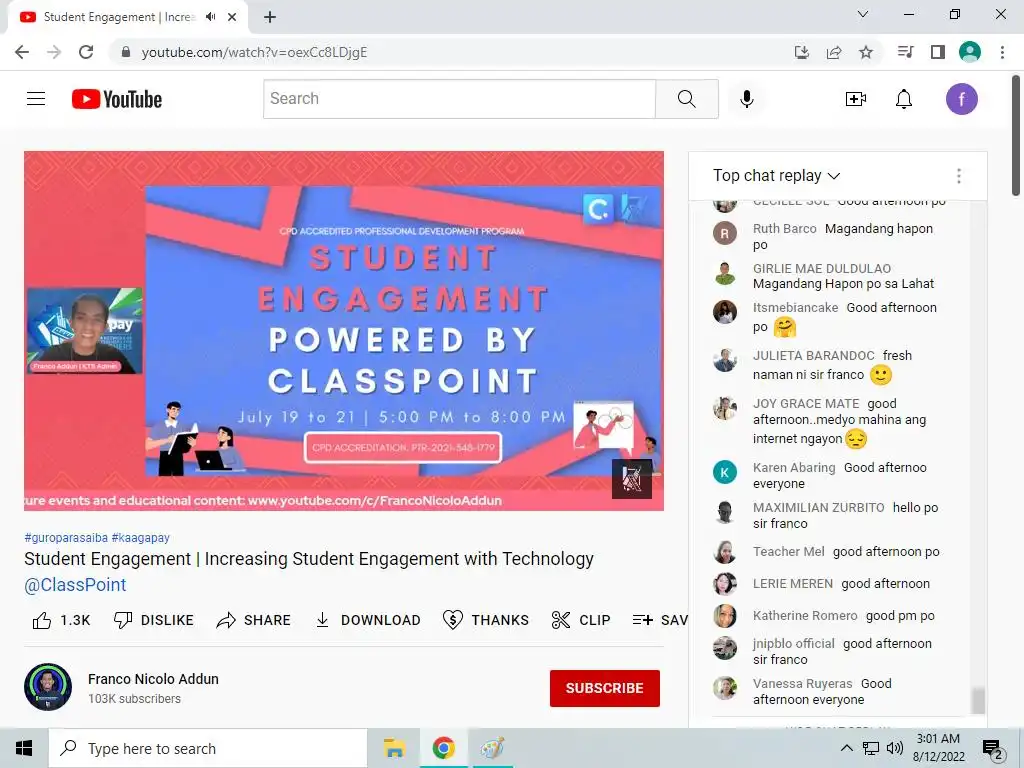The image size is (1024, 768).
Task: Click the install app icon in address bar
Action: [x=802, y=52]
